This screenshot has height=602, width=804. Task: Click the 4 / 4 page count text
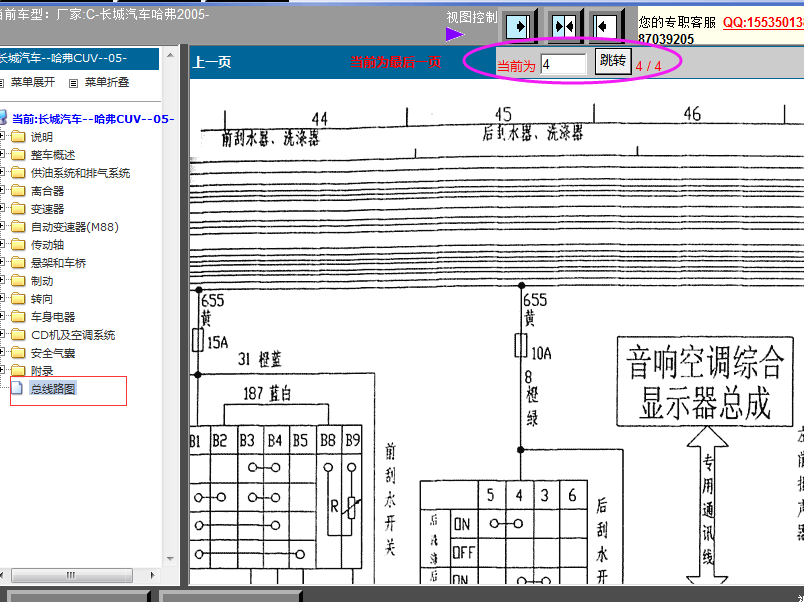coord(649,66)
